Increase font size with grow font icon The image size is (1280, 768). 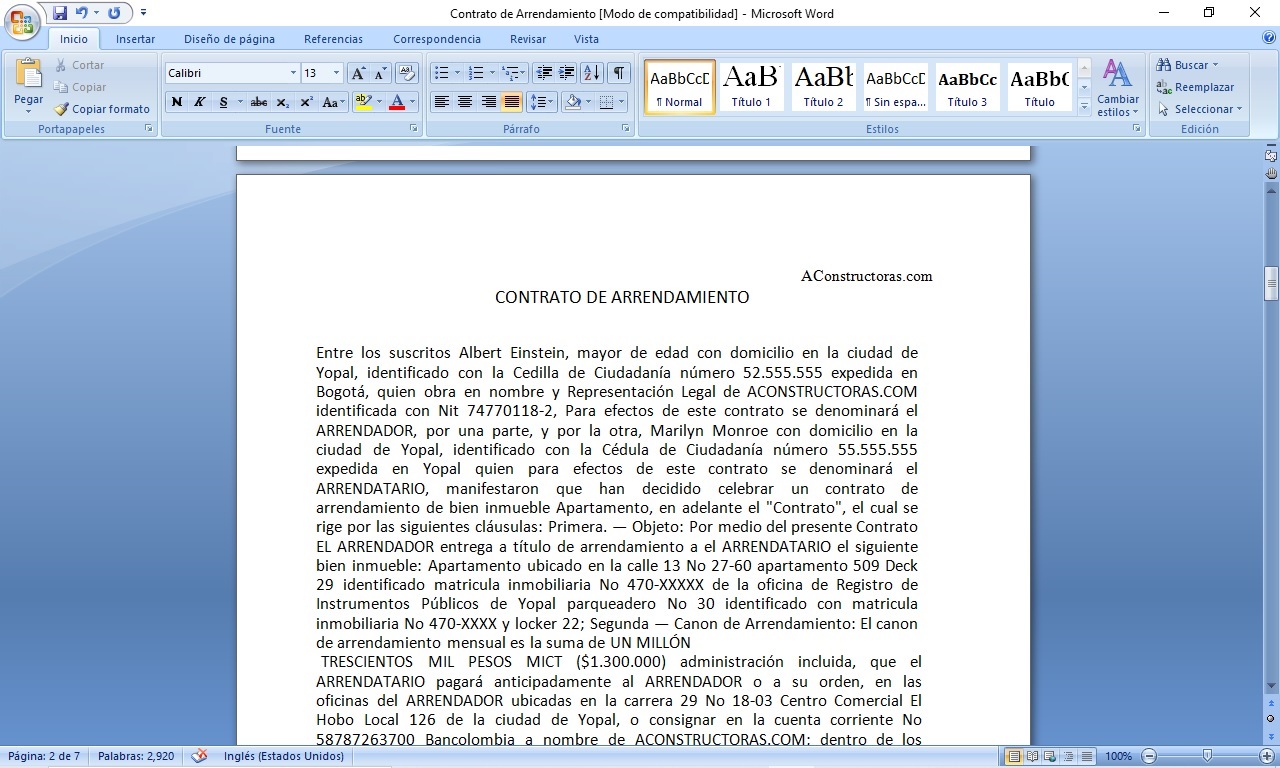[x=358, y=73]
